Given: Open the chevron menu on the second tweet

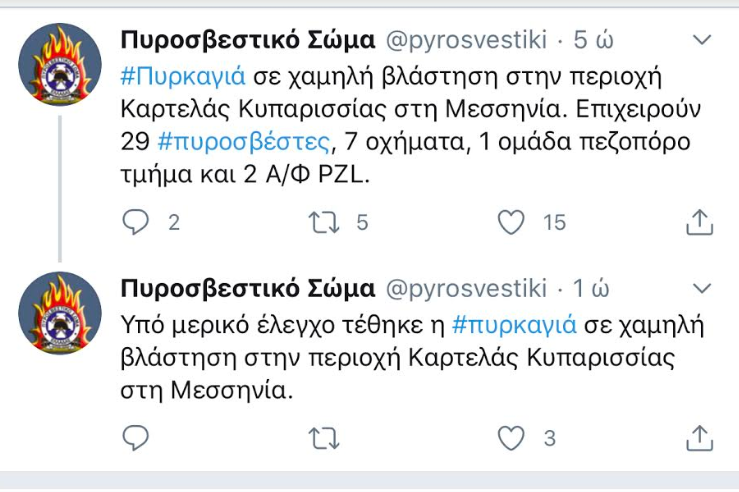Looking at the screenshot, I should [702, 288].
